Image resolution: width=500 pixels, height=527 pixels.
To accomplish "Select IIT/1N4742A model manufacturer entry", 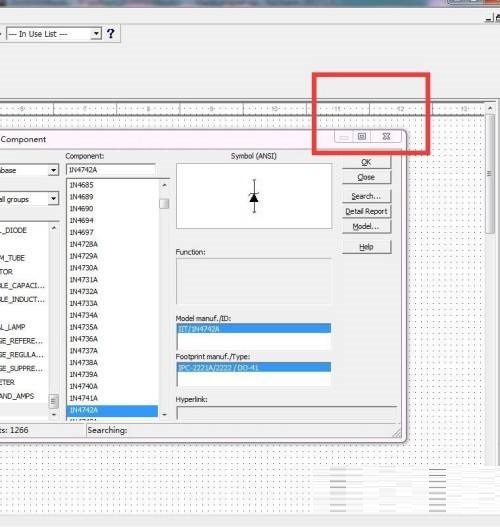I will click(x=254, y=329).
